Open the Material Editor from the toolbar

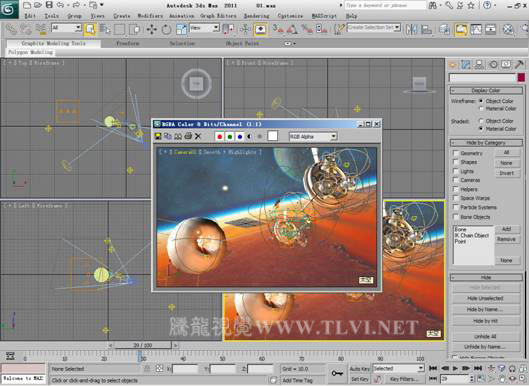[x=508, y=30]
